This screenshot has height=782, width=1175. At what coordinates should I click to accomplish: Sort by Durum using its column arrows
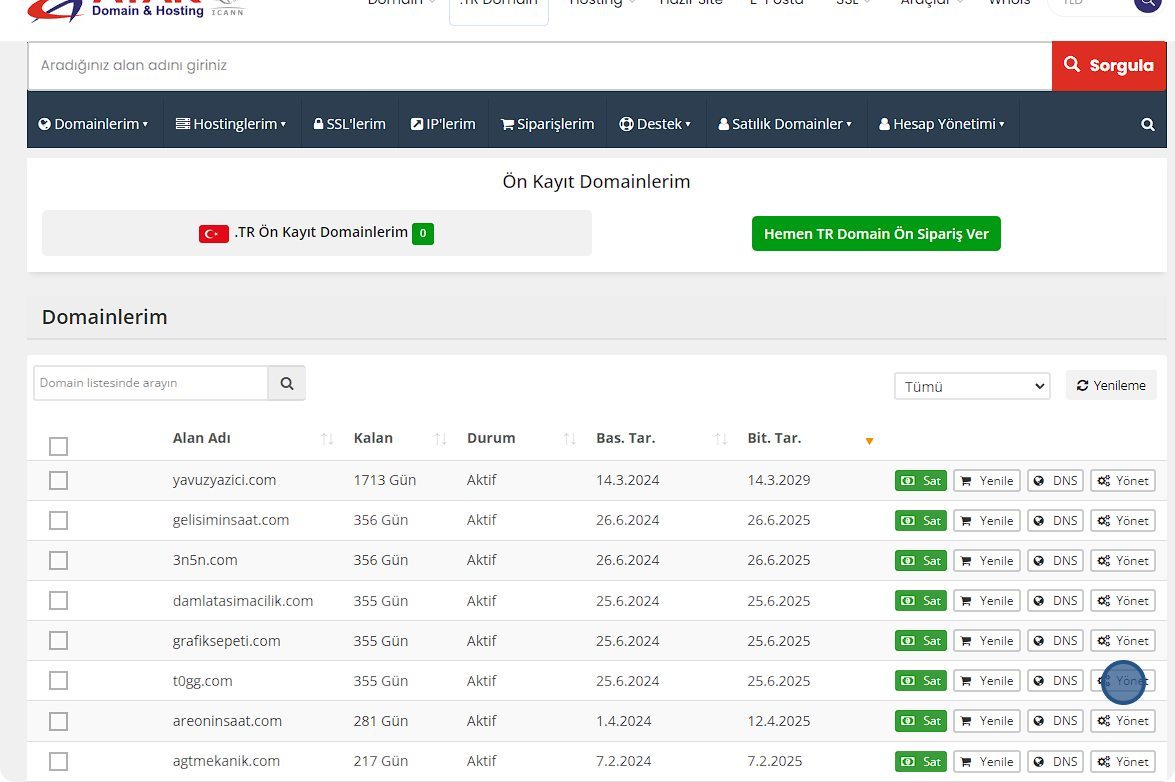[570, 439]
